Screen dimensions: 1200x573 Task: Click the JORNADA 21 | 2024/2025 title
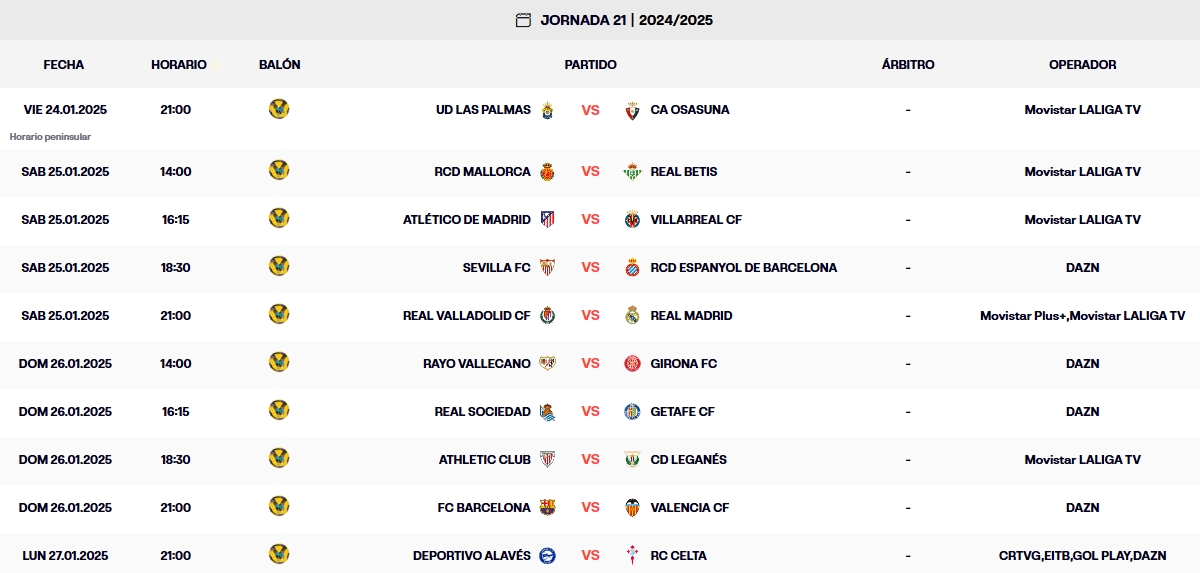point(626,20)
